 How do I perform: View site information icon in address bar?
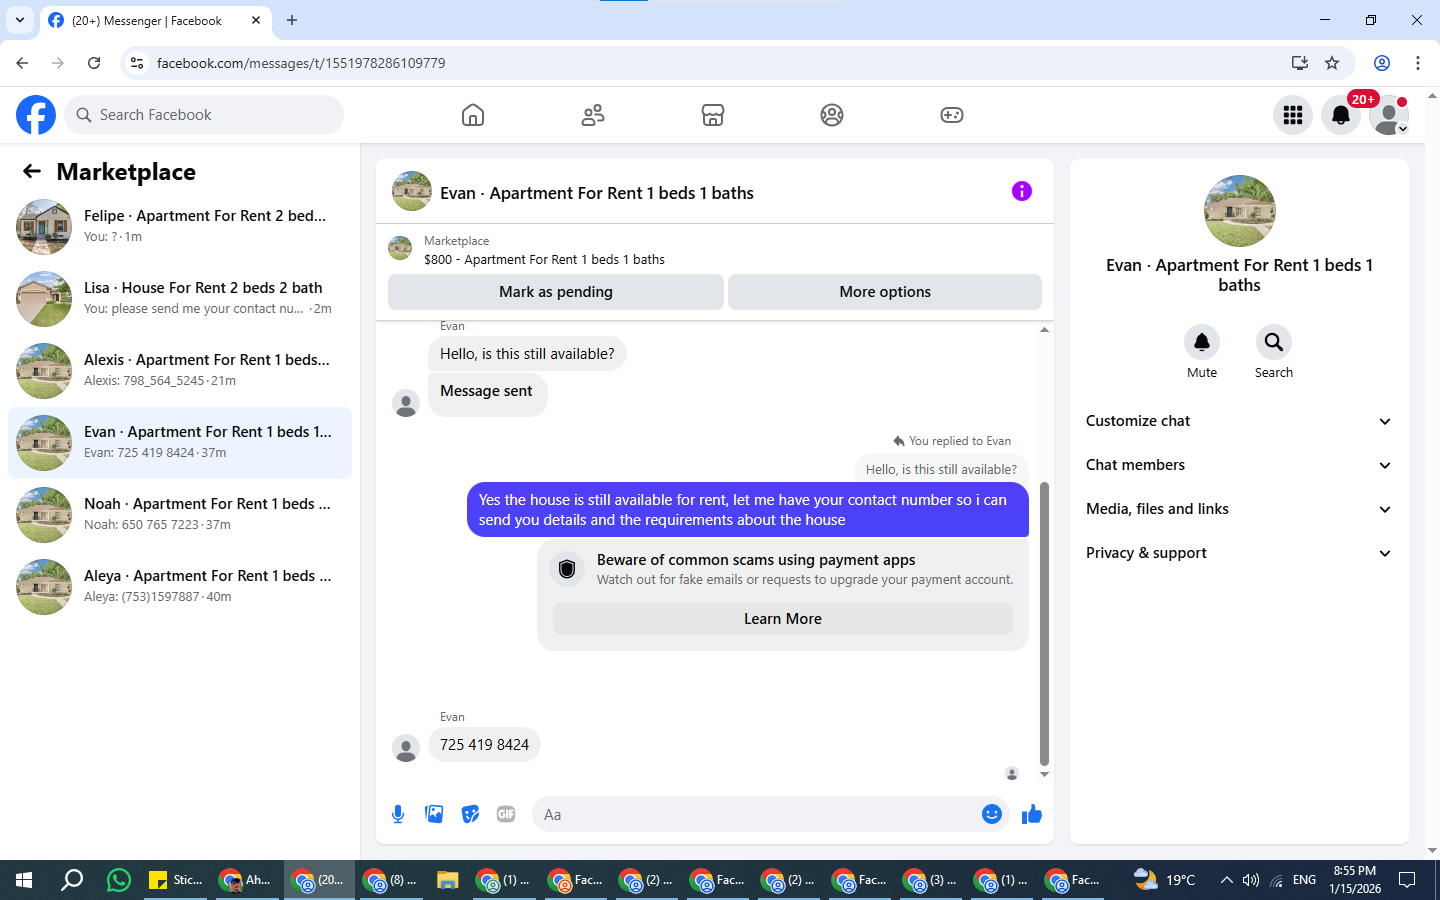[137, 63]
